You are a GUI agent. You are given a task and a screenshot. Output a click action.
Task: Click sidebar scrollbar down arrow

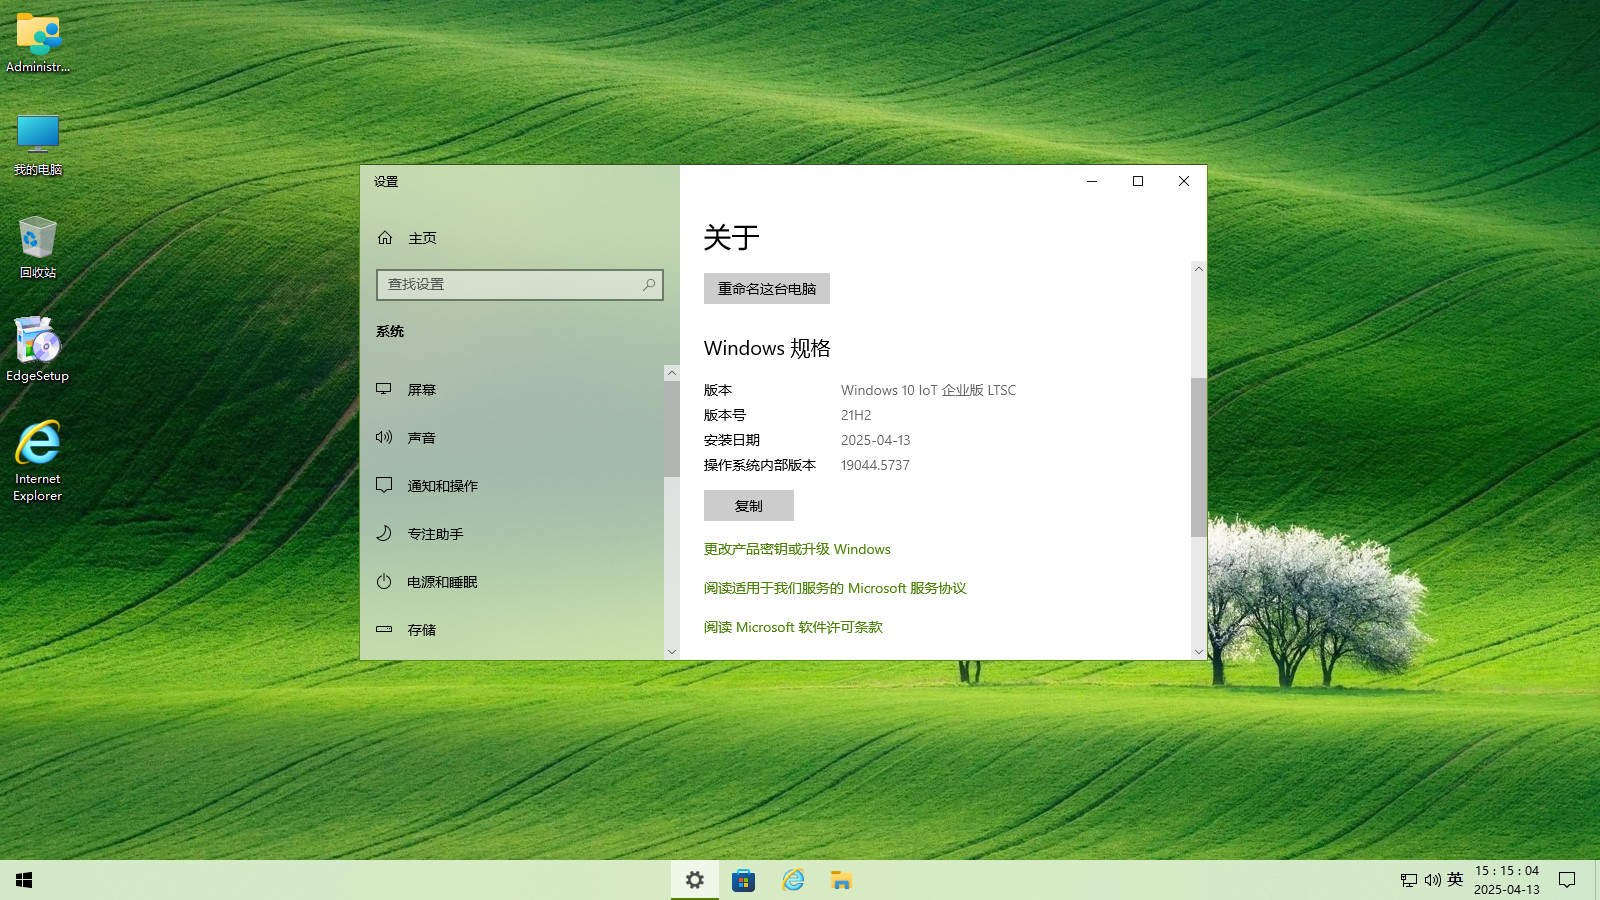[672, 651]
